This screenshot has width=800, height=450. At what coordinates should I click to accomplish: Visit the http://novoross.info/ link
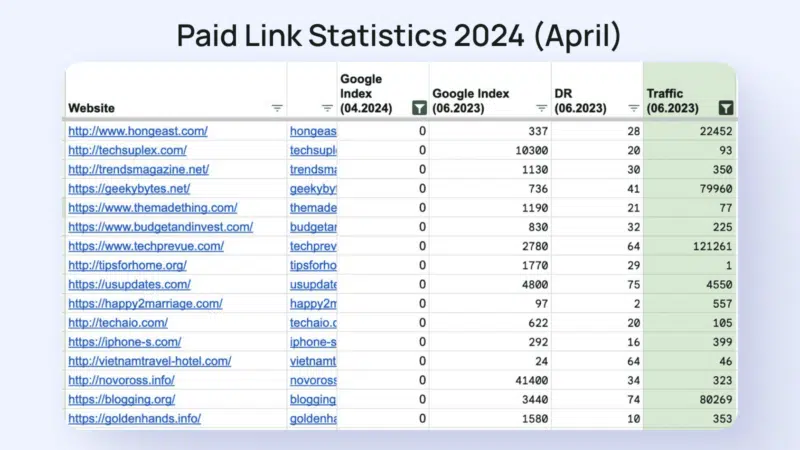point(121,380)
